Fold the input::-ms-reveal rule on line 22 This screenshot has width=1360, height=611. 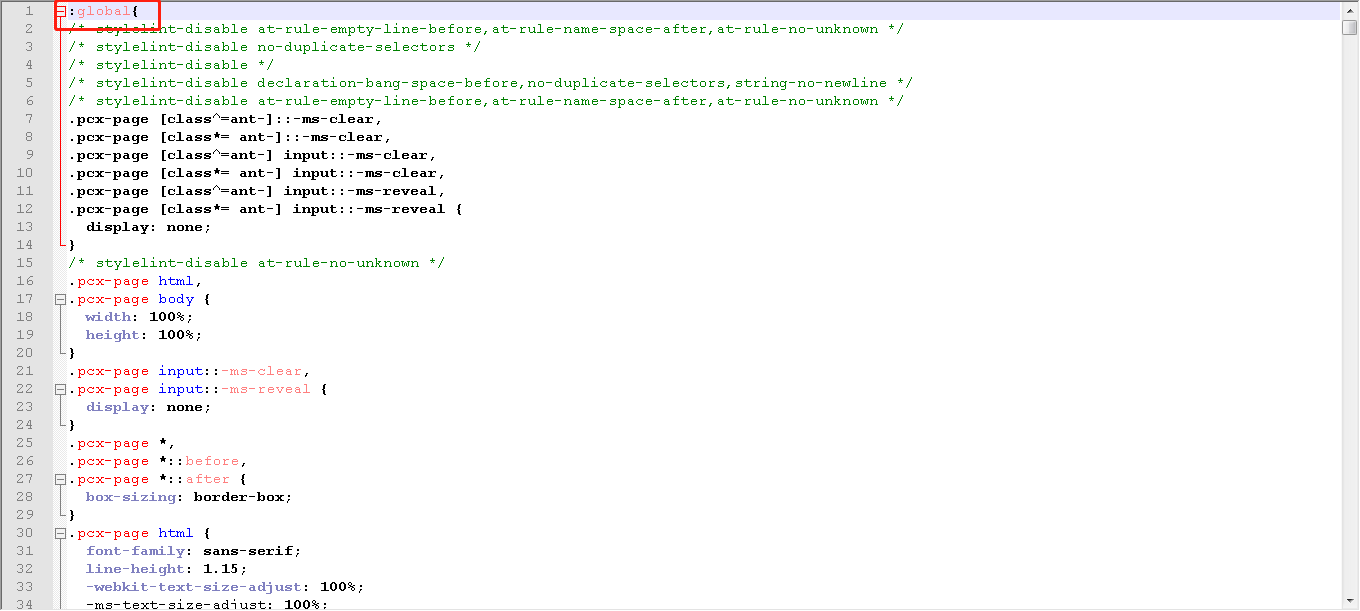pos(61,389)
